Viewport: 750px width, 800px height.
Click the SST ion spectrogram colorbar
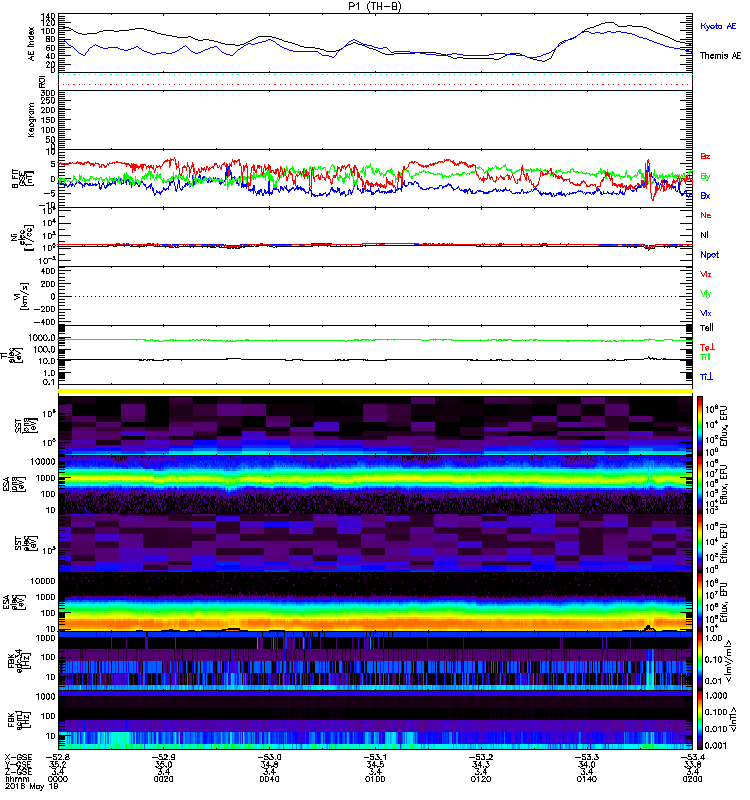(x=700, y=425)
